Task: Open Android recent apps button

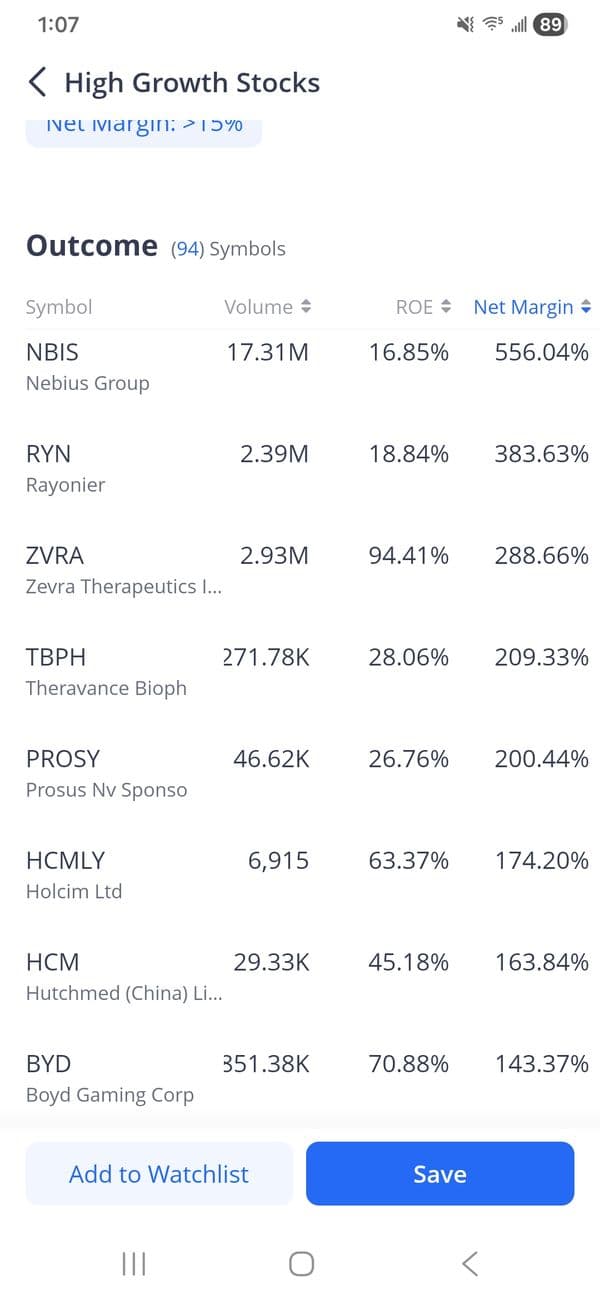Action: 133,1264
